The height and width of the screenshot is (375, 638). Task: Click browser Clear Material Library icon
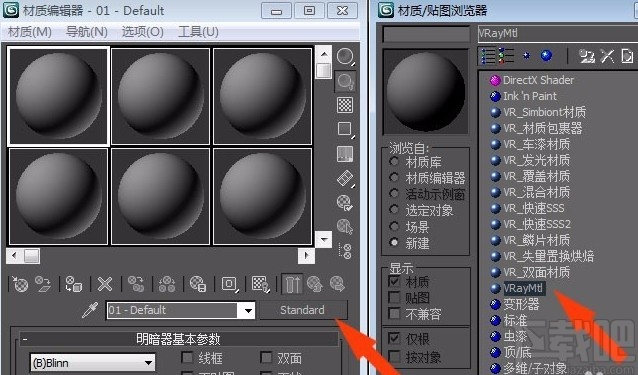pos(627,56)
